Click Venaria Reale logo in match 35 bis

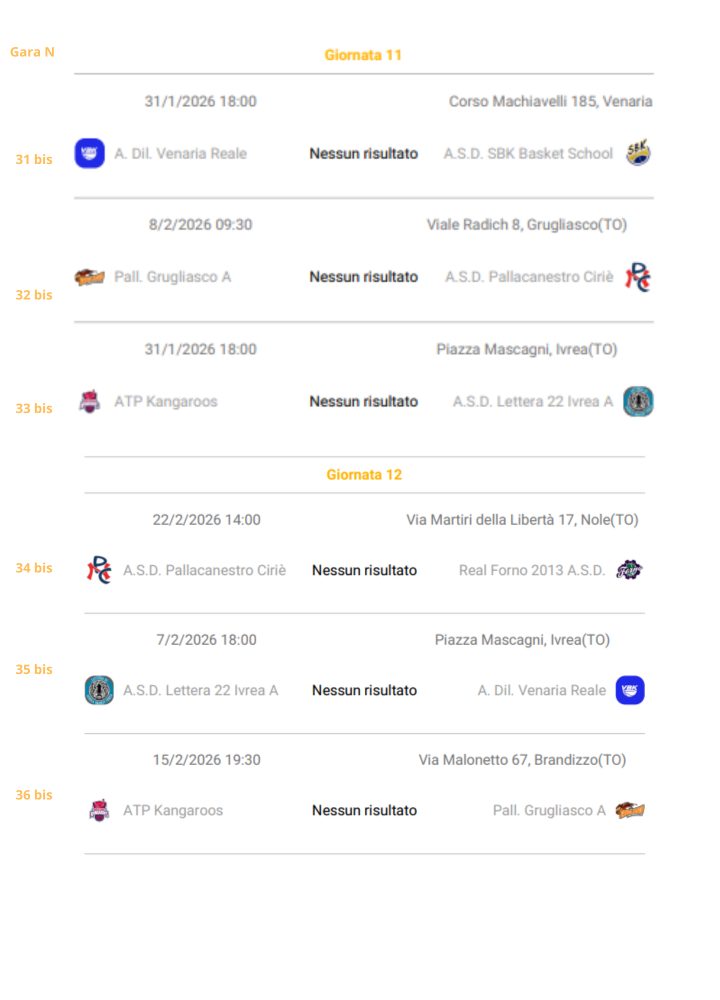[x=630, y=690]
